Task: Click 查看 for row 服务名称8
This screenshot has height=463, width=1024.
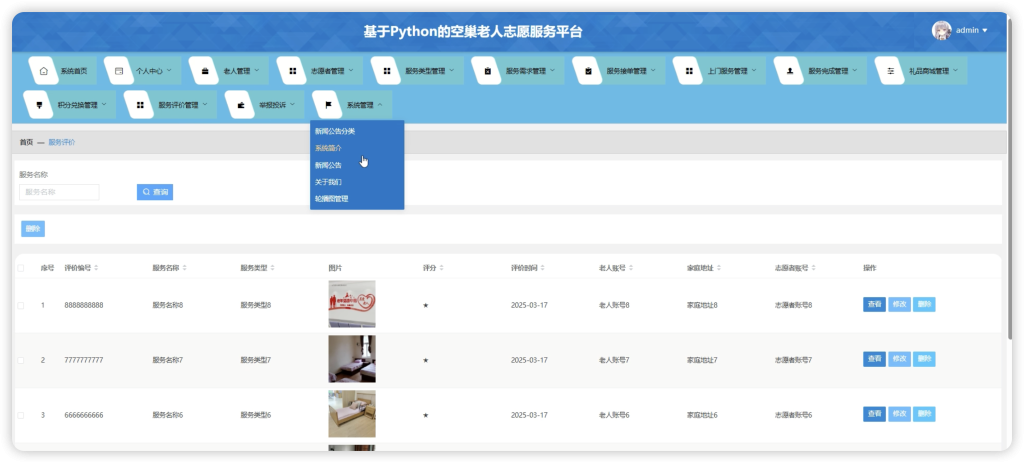Action: [874, 304]
